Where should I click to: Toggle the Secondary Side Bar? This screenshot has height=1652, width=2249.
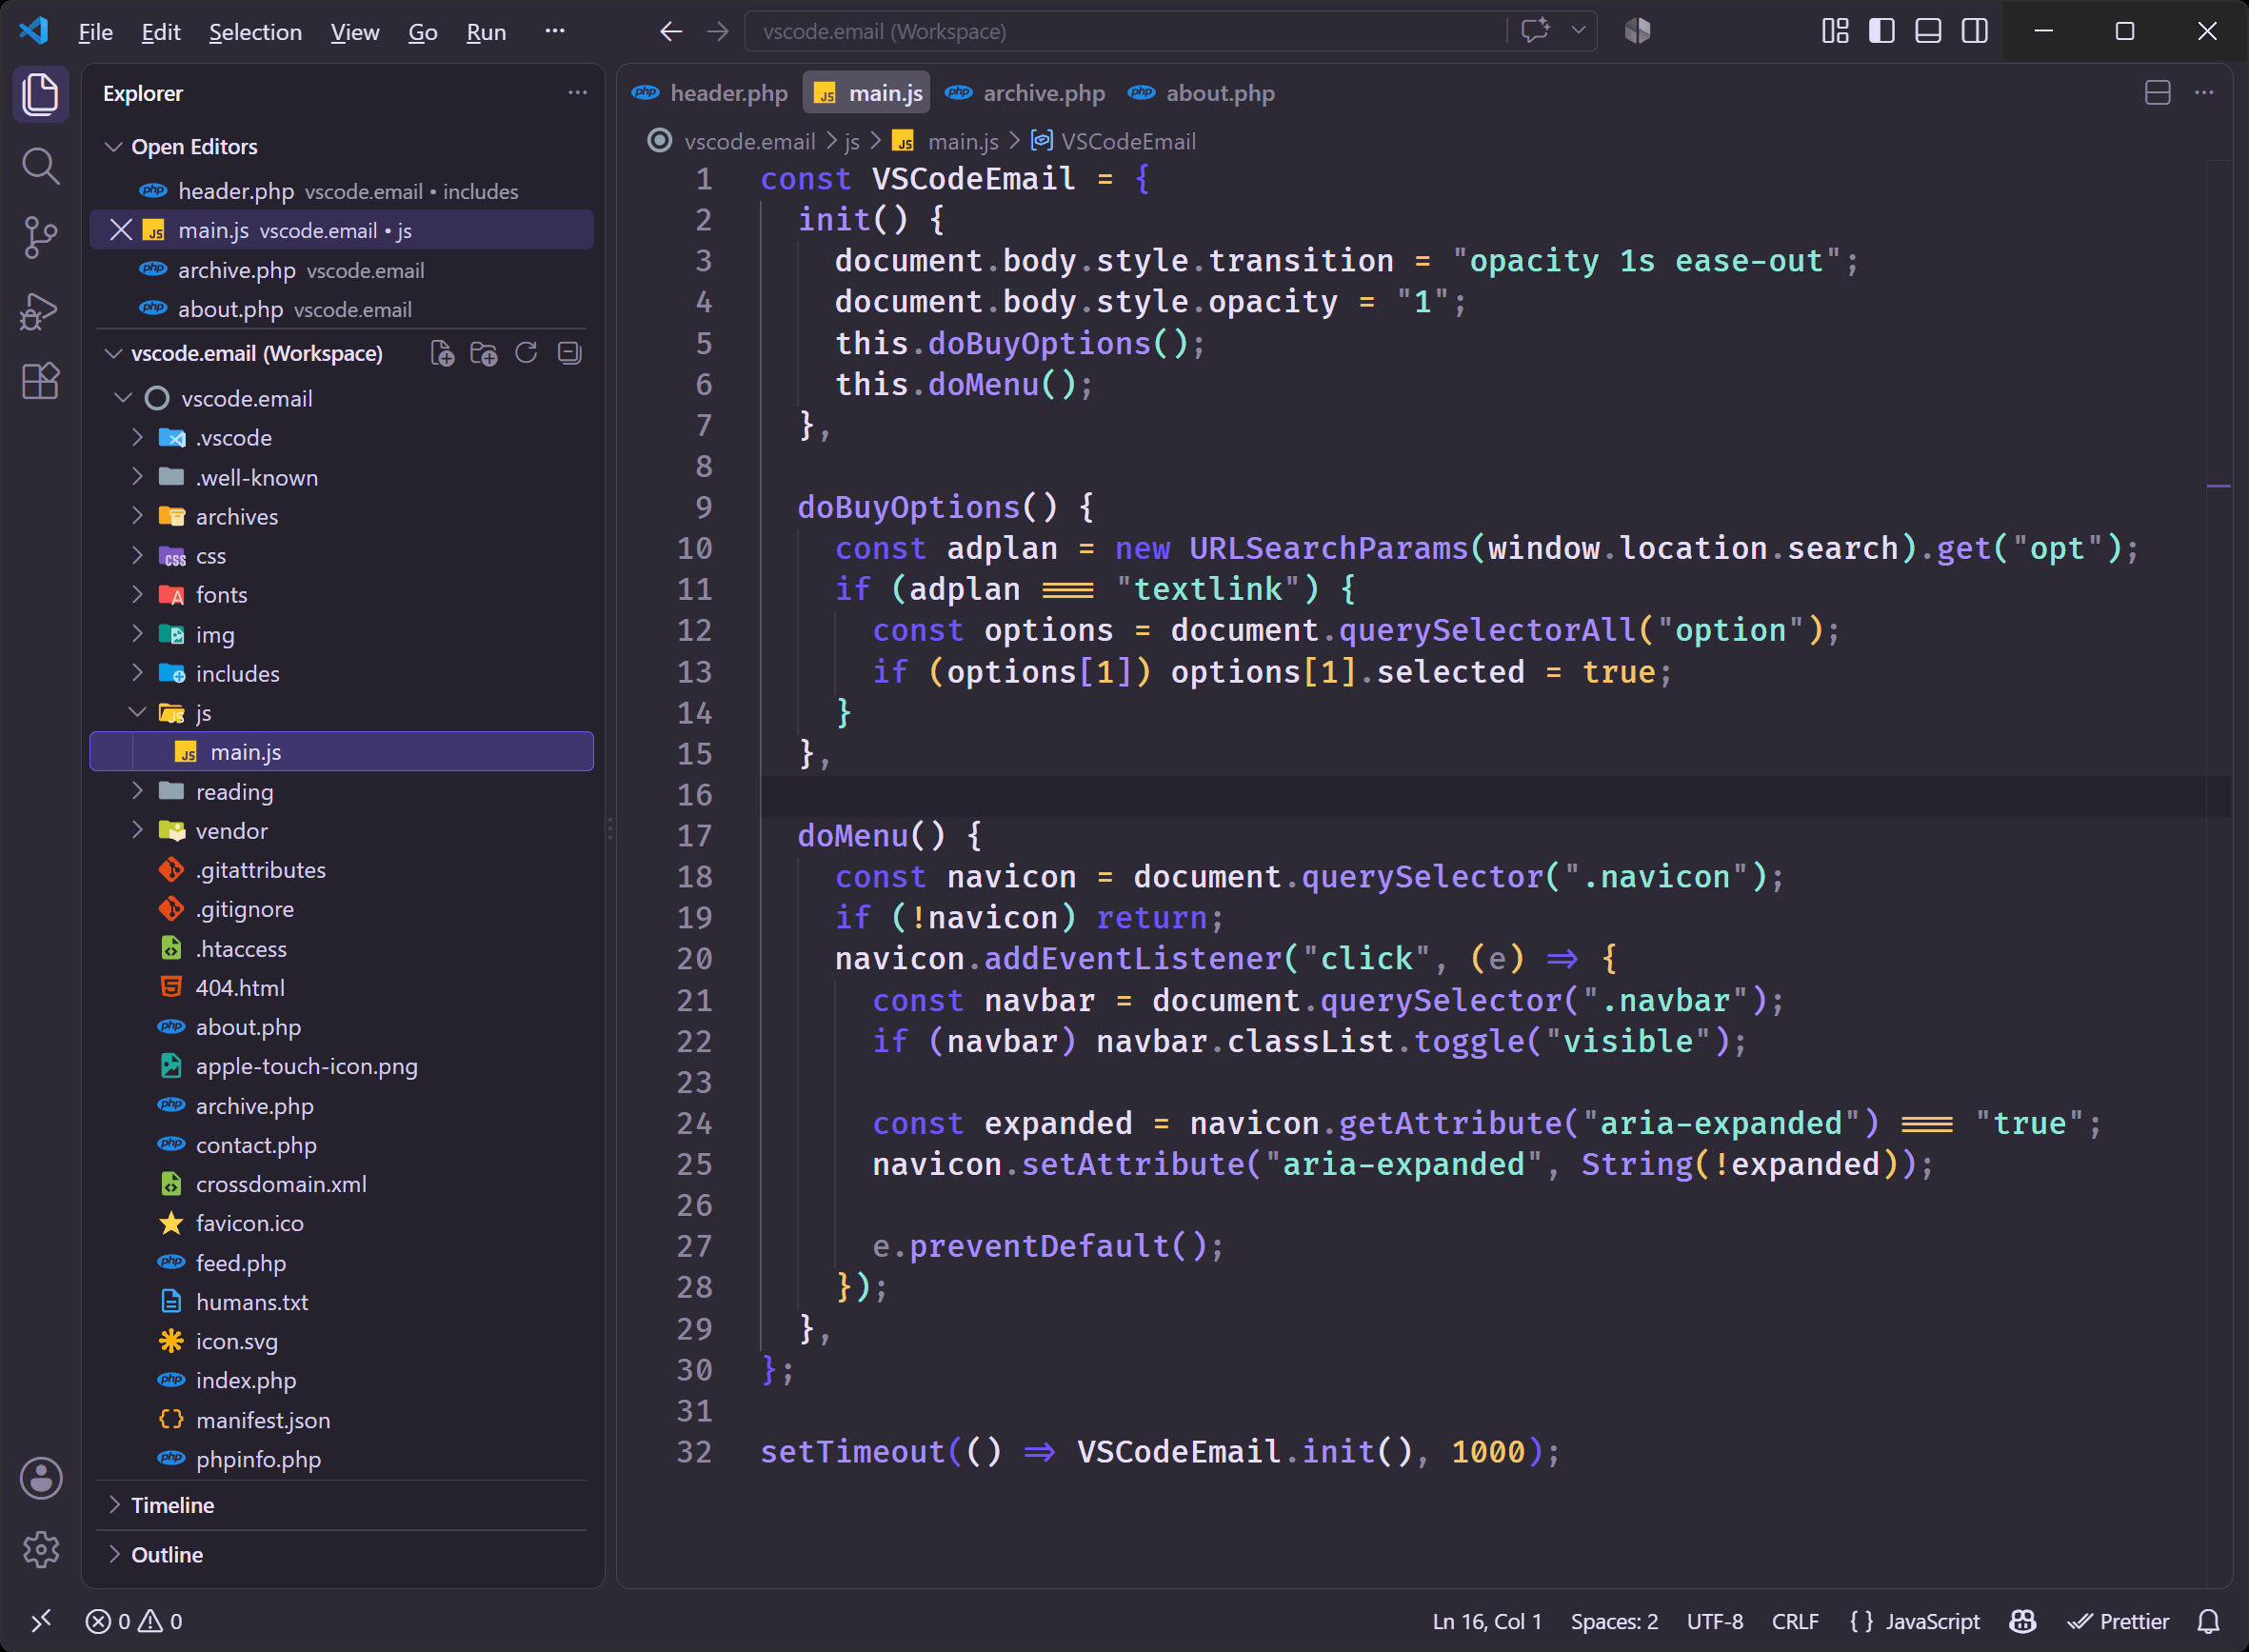tap(1975, 31)
